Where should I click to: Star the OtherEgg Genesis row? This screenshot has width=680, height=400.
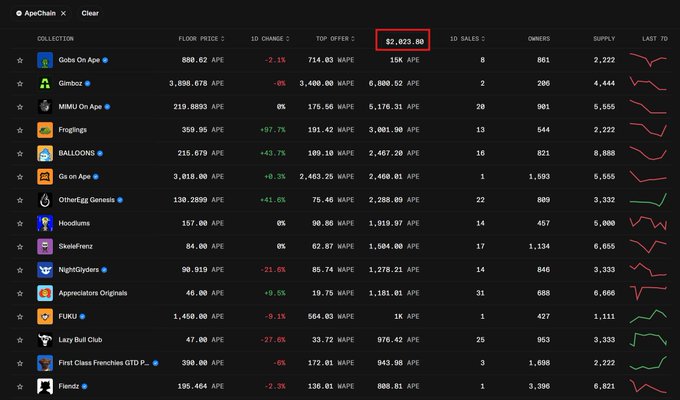pos(20,200)
